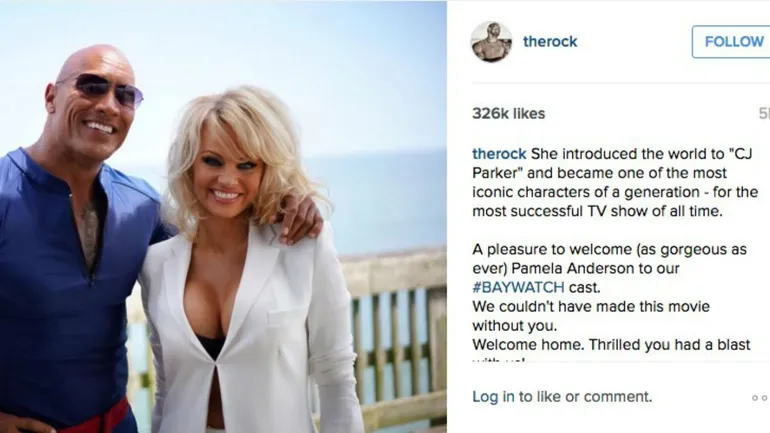Click the main post photo

pyautogui.click(x=223, y=216)
